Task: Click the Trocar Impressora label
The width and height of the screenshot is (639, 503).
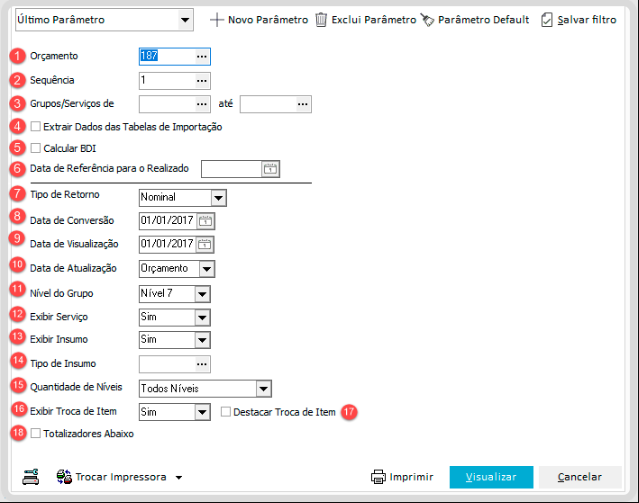Action: pyautogui.click(x=121, y=477)
